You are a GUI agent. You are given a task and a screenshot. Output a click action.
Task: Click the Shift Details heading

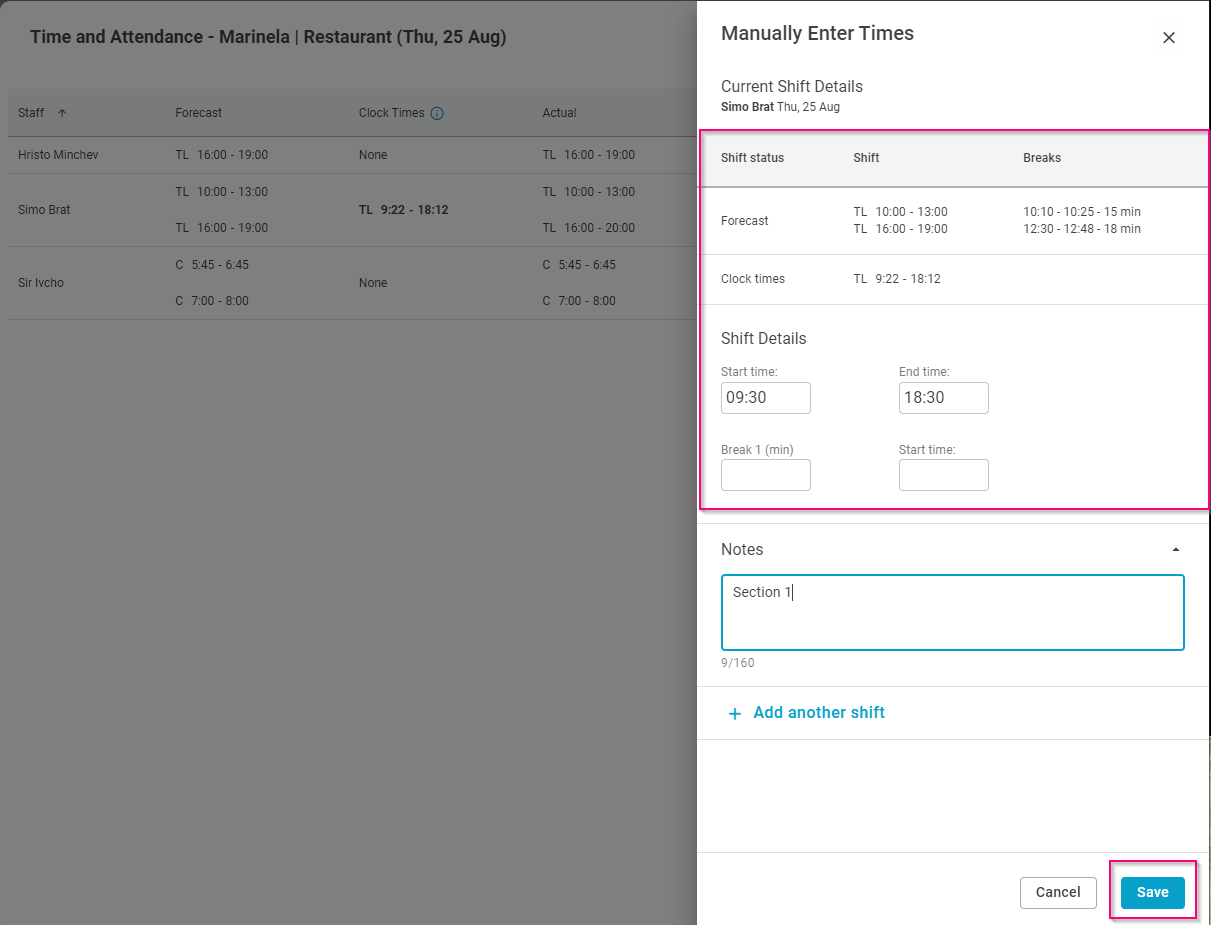pyautogui.click(x=764, y=339)
